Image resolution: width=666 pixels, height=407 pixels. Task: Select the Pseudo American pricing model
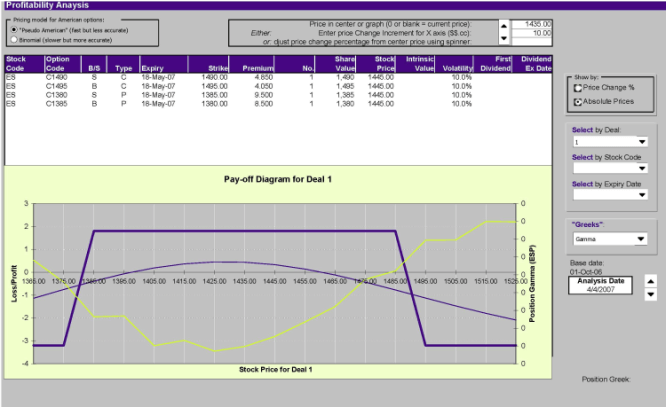click(x=13, y=30)
